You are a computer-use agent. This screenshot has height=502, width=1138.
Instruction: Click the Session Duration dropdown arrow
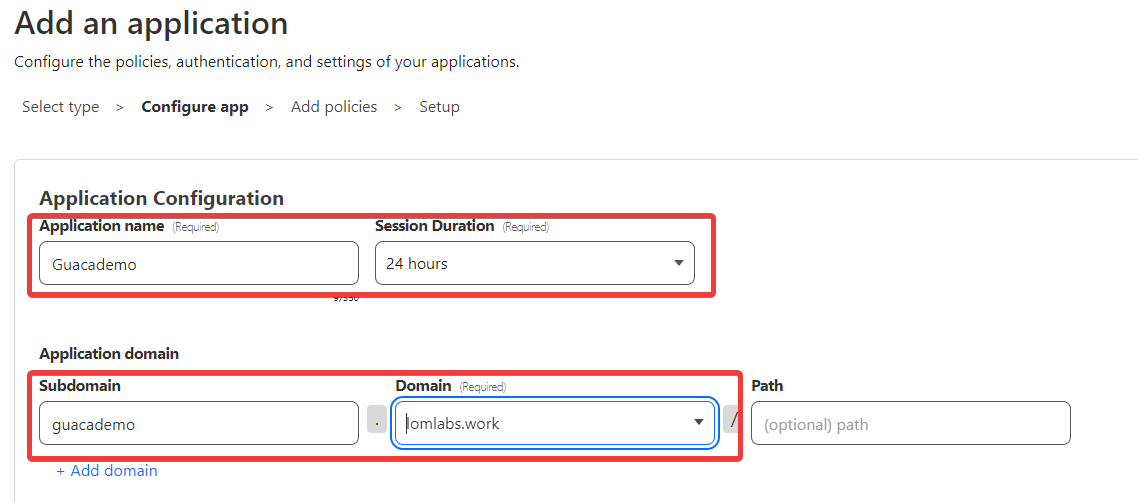(678, 263)
